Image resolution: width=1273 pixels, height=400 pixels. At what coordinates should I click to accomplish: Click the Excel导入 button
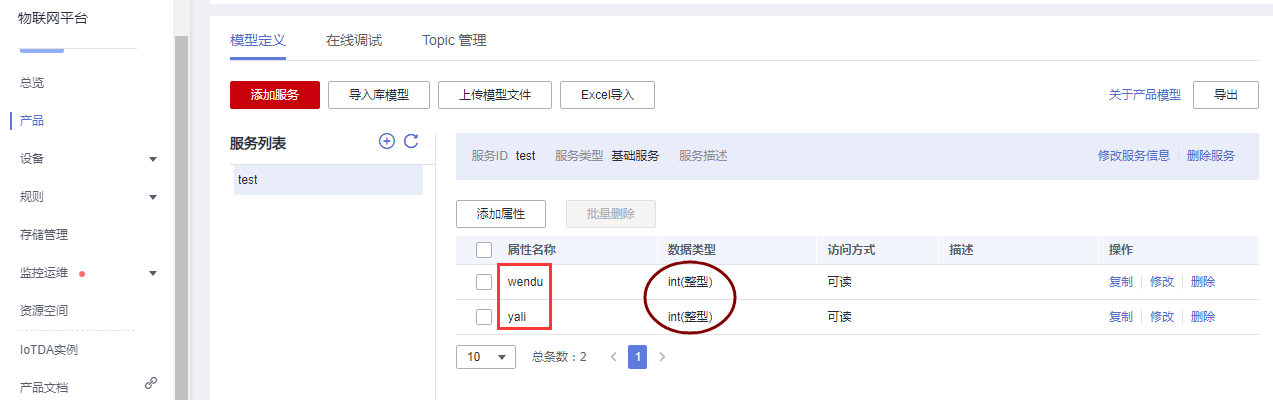point(607,95)
